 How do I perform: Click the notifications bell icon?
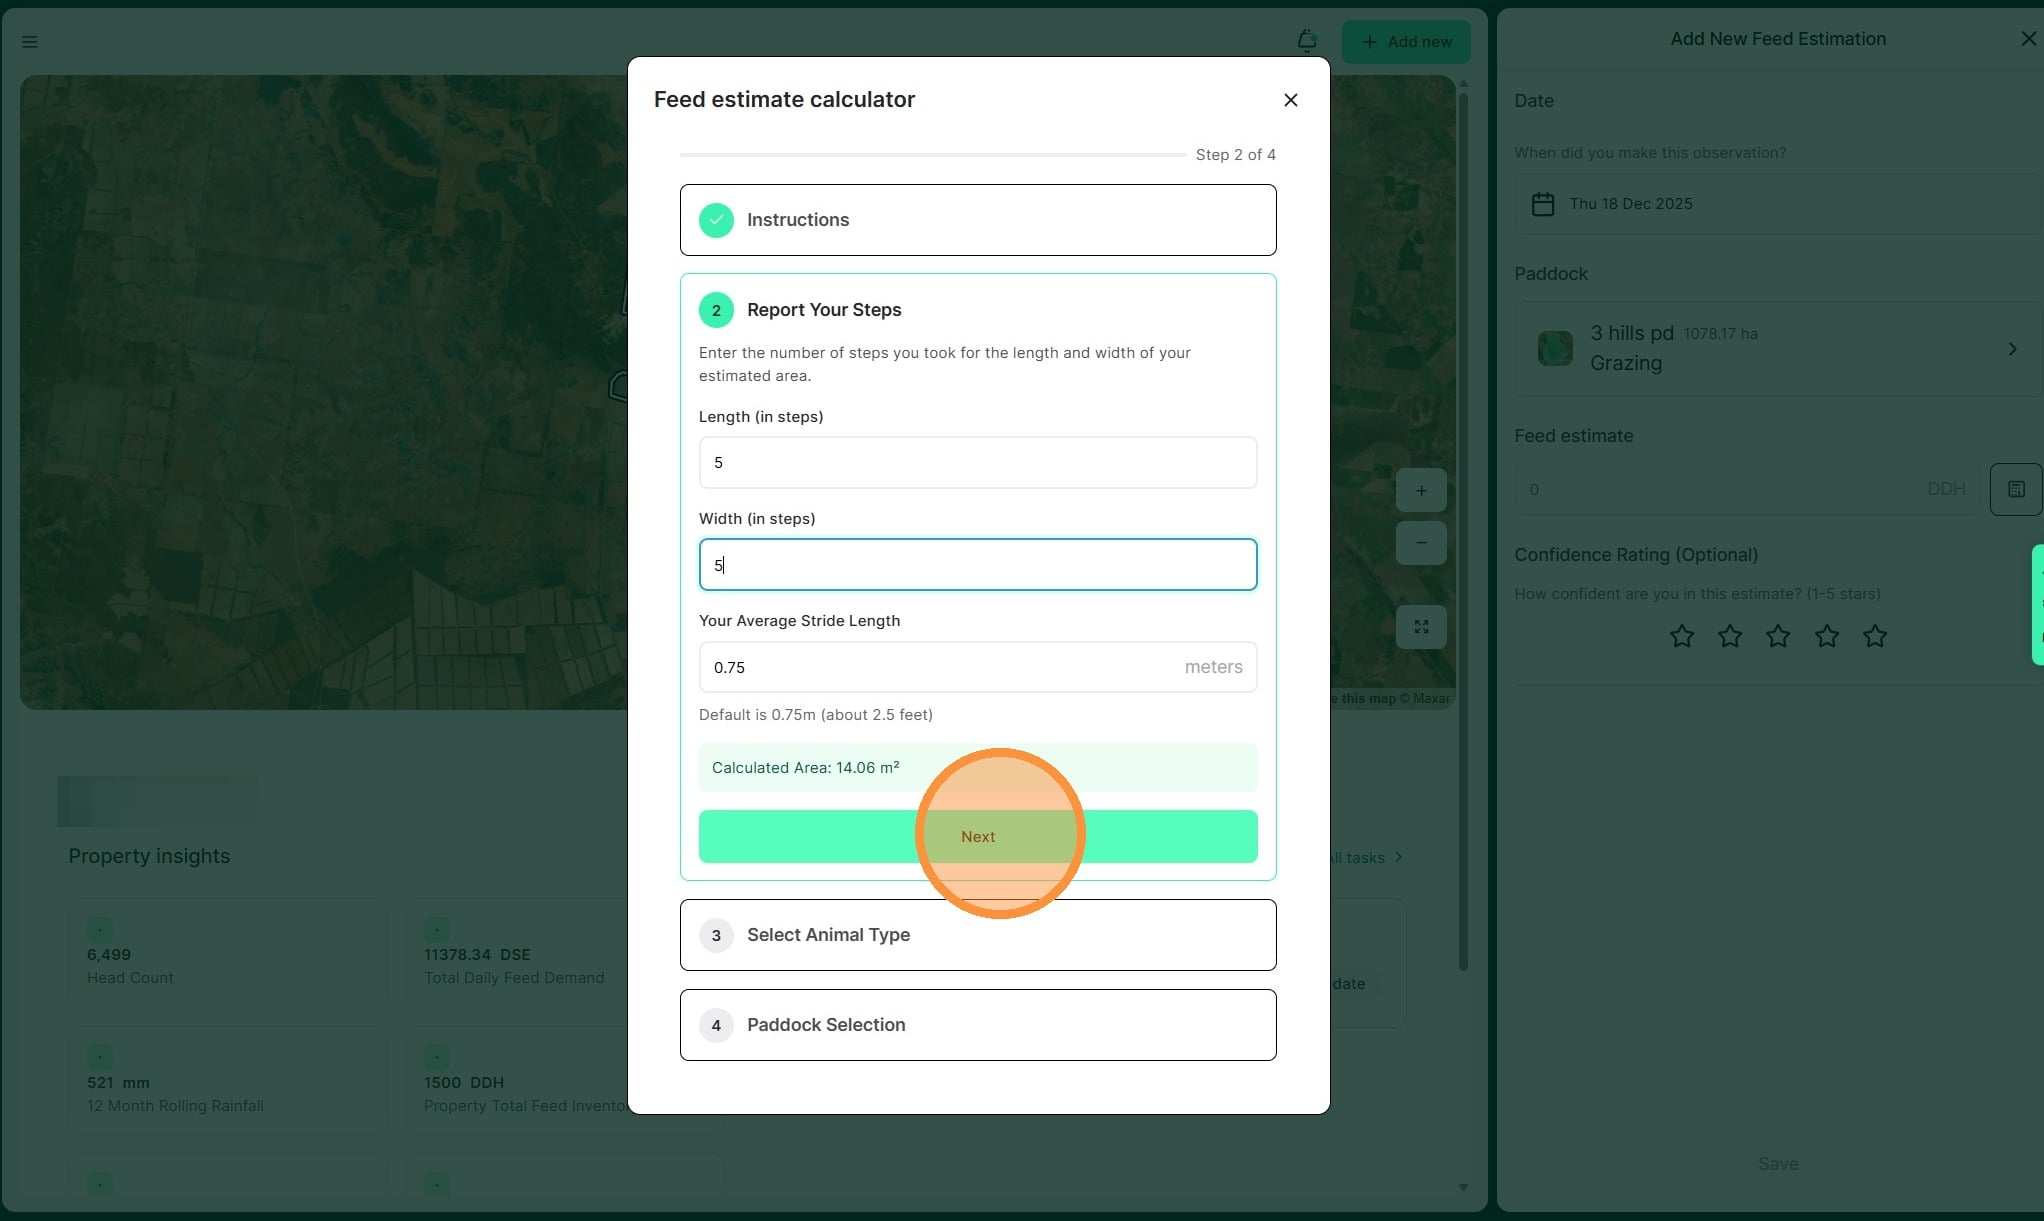pyautogui.click(x=1306, y=41)
